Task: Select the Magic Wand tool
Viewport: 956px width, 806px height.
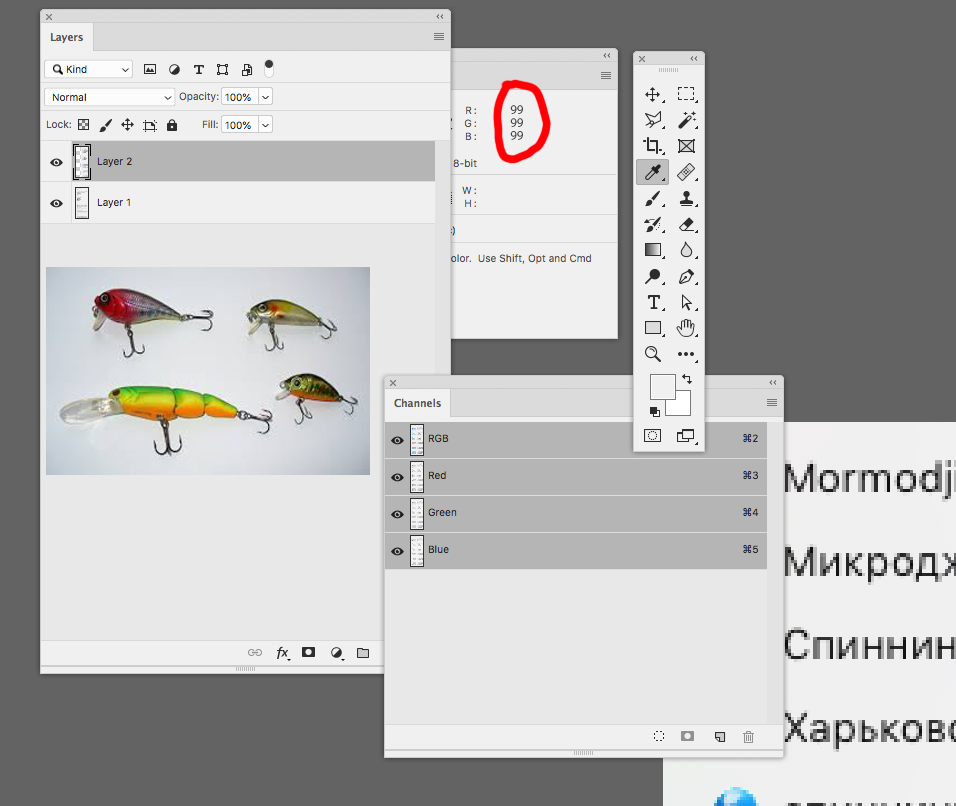Action: click(687, 120)
